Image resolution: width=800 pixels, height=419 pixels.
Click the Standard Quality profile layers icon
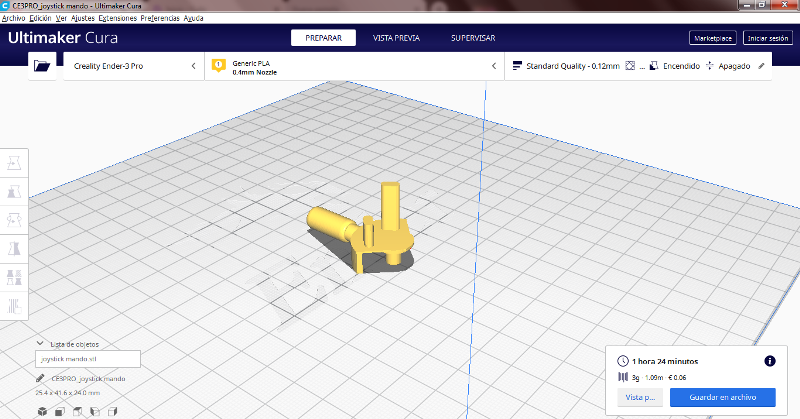pyautogui.click(x=517, y=66)
